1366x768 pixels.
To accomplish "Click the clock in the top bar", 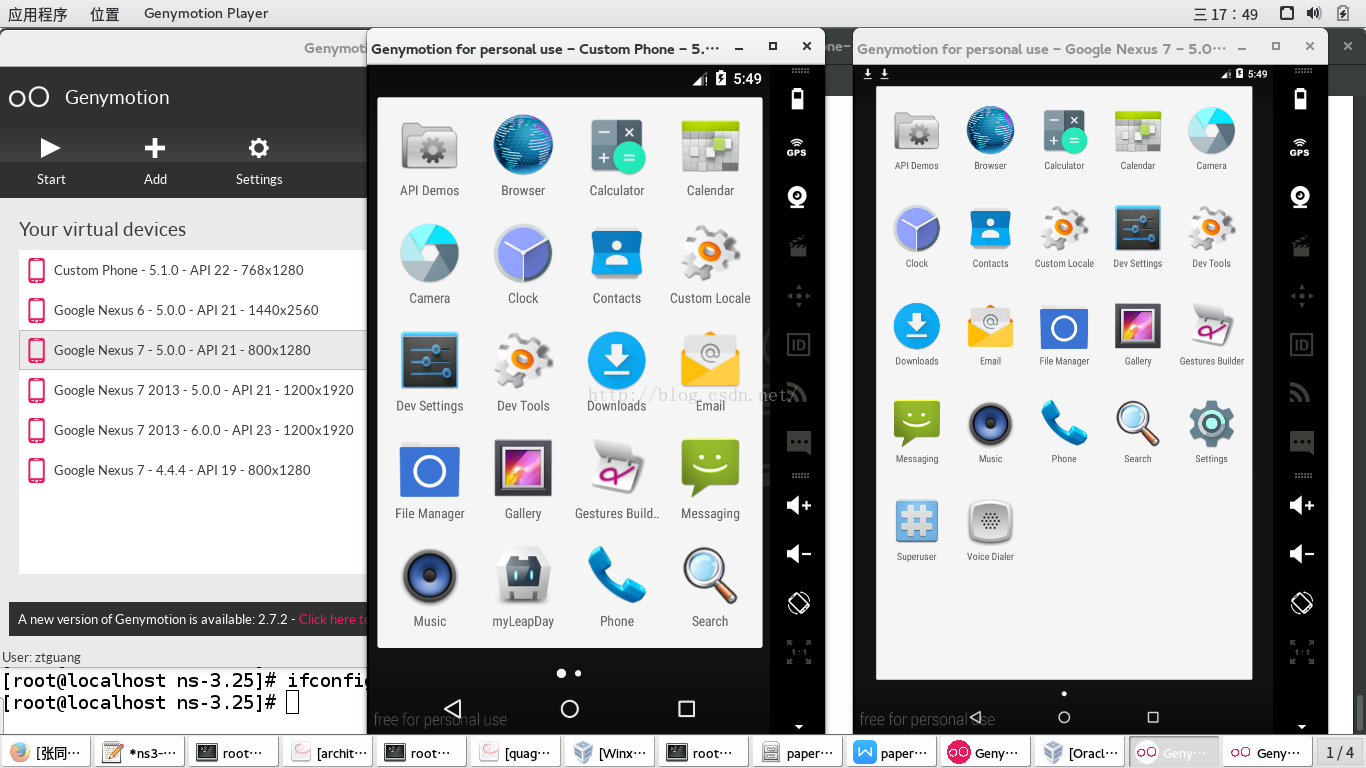I will tap(1226, 14).
